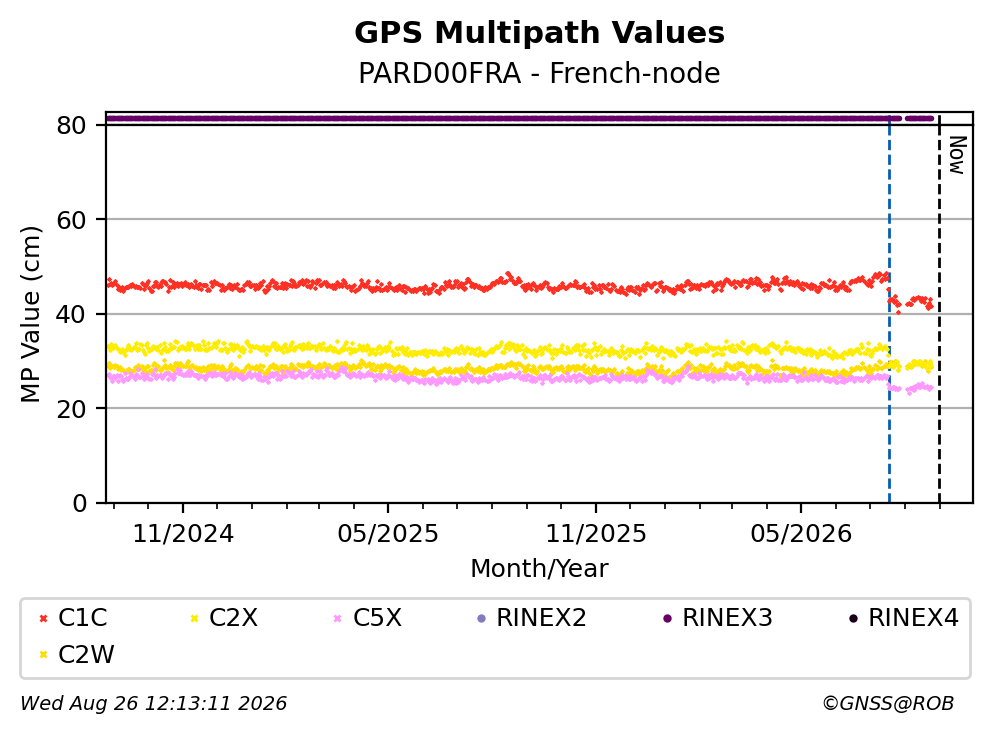The width and height of the screenshot is (993, 734).
Task: Click the purple RINEX3 data band at top
Action: (x=519, y=118)
